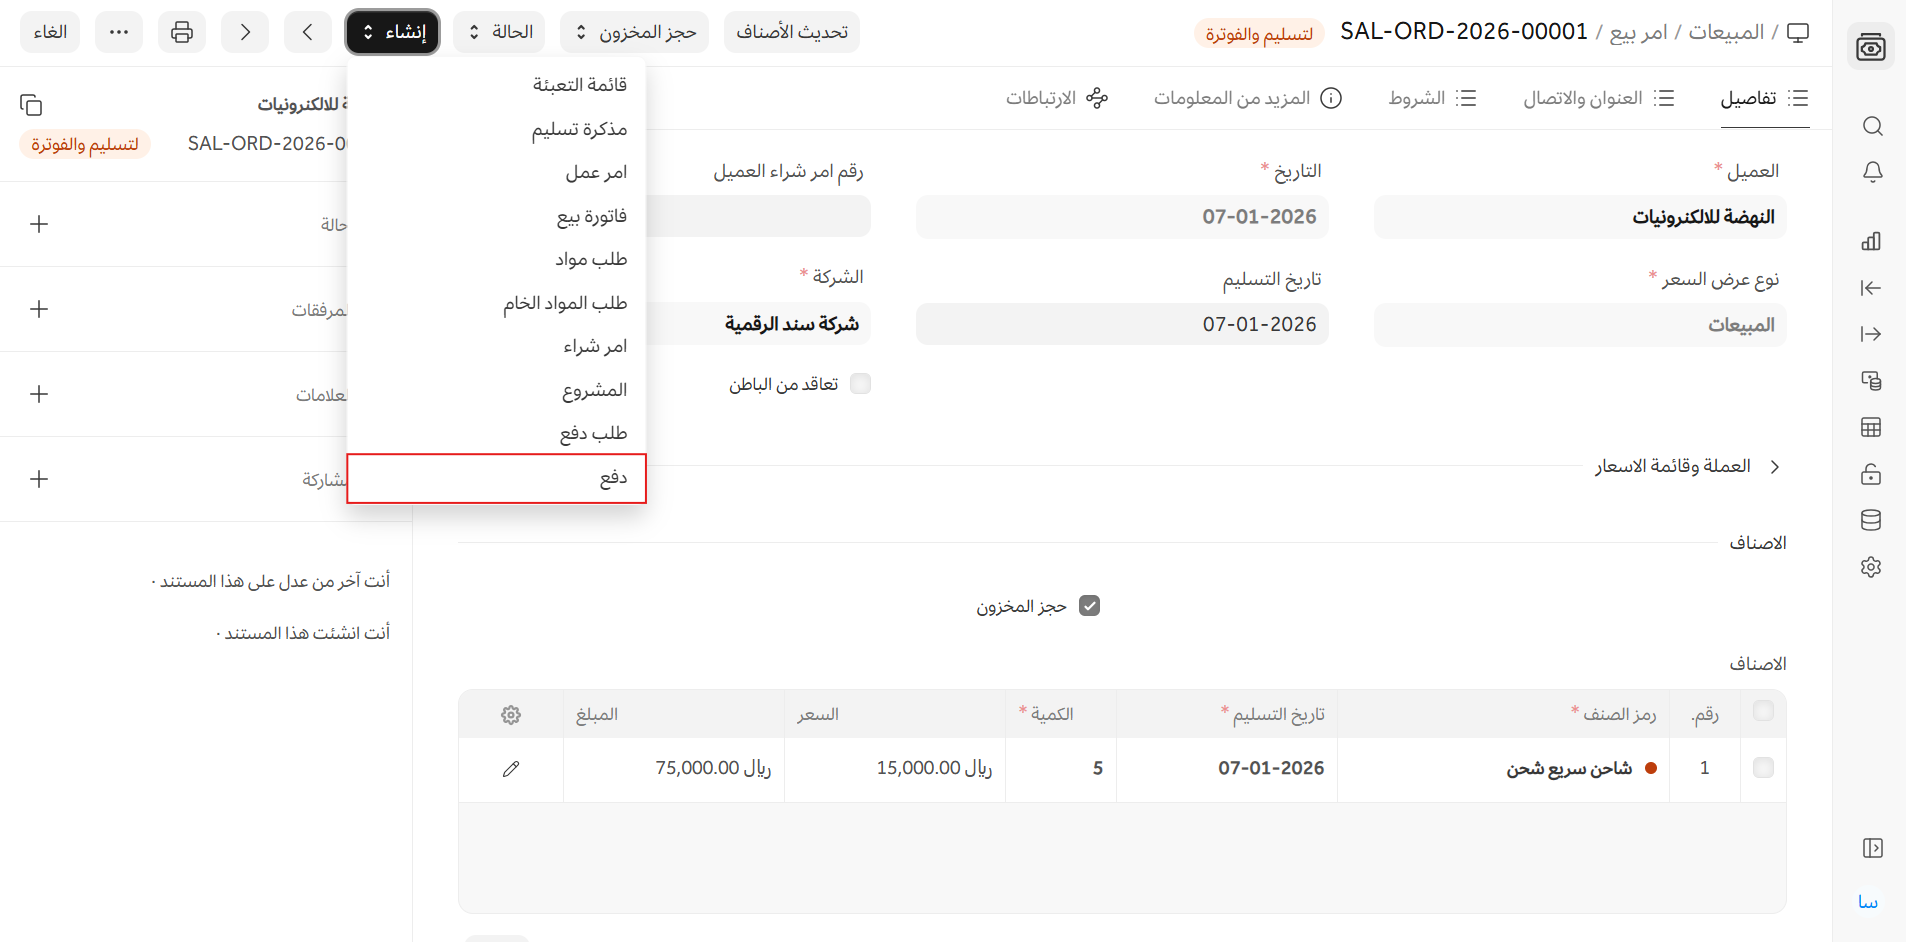
Task: Click the settings gear in sidebar
Action: tap(1871, 567)
